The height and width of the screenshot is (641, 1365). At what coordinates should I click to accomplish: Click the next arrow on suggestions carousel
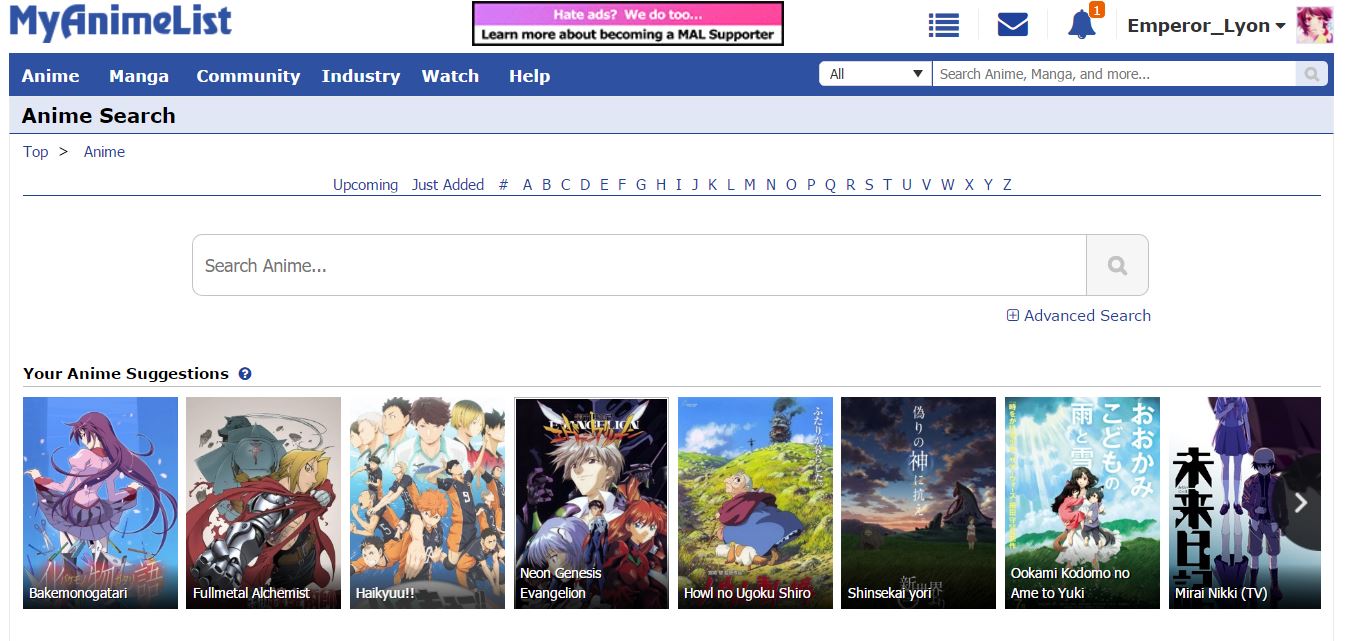pos(1300,502)
